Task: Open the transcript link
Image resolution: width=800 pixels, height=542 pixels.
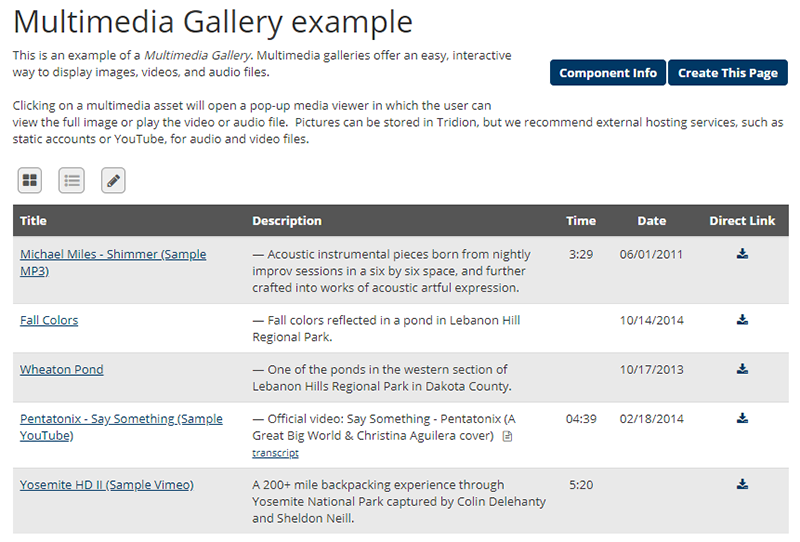Action: 275,453
